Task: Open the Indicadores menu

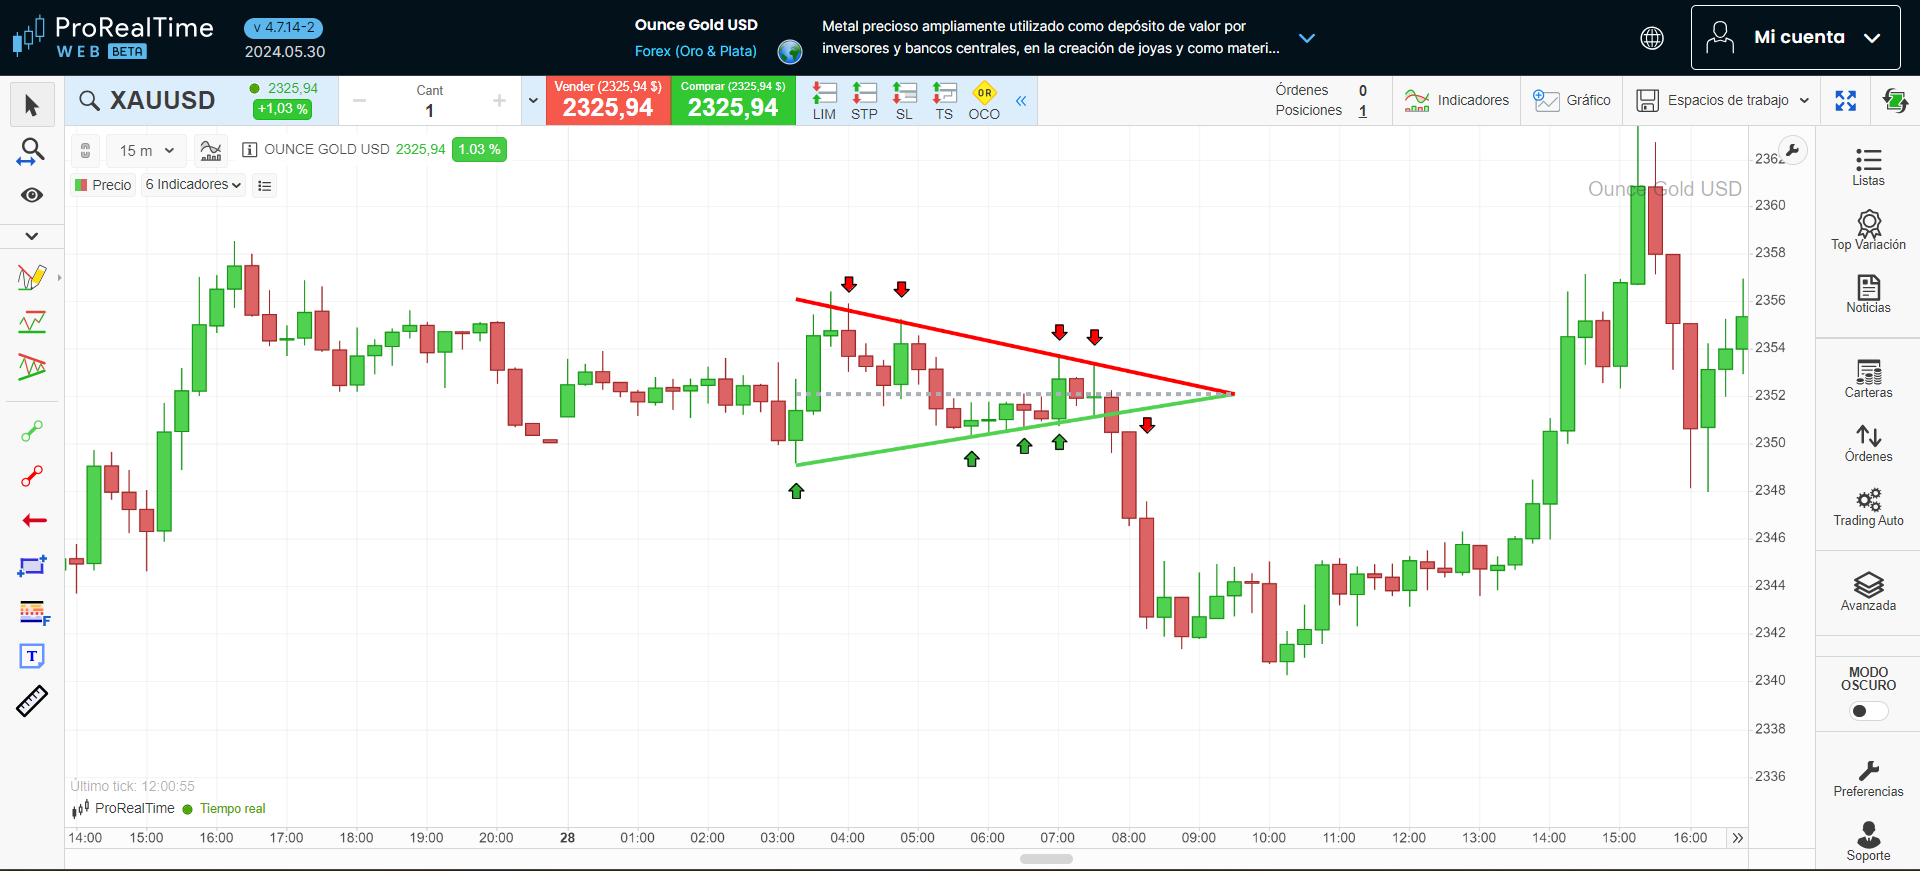Action: pyautogui.click(x=1456, y=100)
